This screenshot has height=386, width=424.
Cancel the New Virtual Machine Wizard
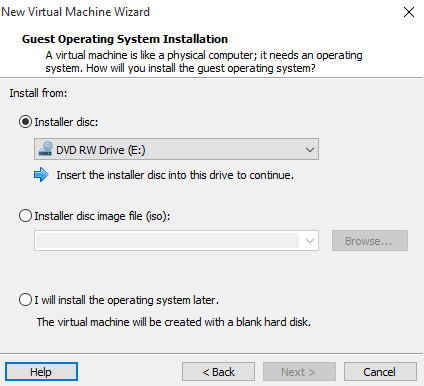point(380,372)
